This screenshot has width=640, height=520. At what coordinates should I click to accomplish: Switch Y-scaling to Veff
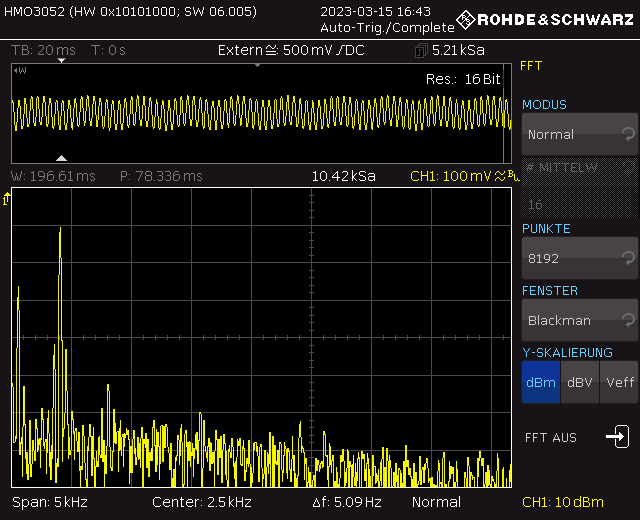coord(619,382)
